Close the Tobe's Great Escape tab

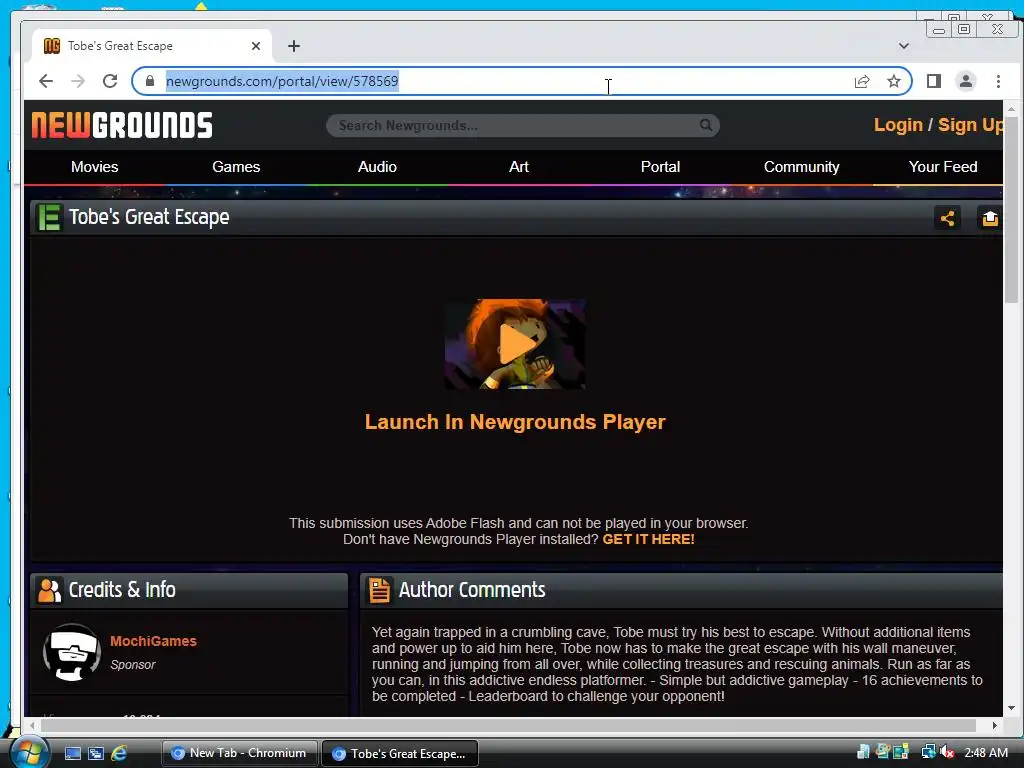256,46
